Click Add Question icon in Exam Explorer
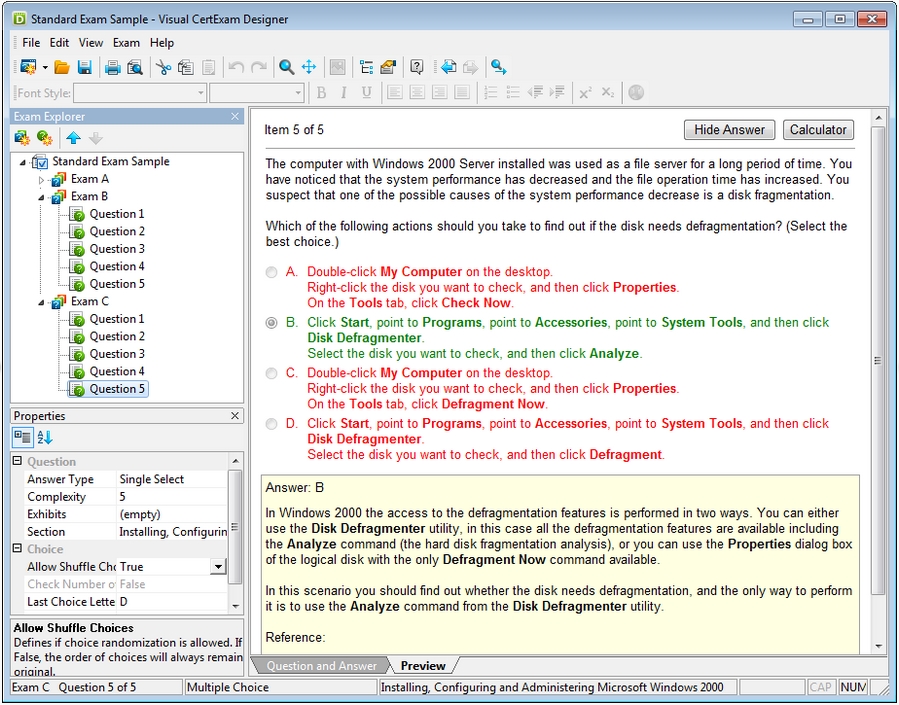The height and width of the screenshot is (705, 899). point(44,138)
